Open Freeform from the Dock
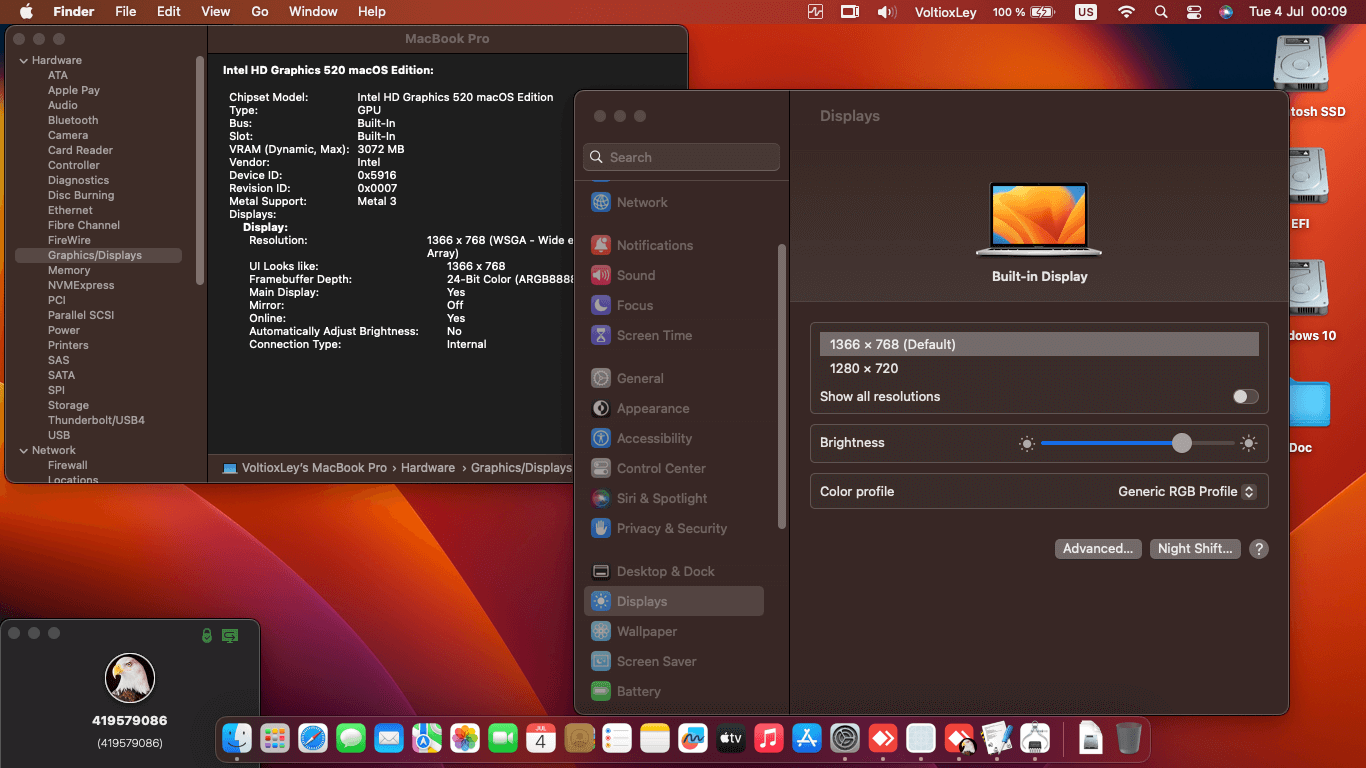The height and width of the screenshot is (768, 1366). [x=693, y=739]
